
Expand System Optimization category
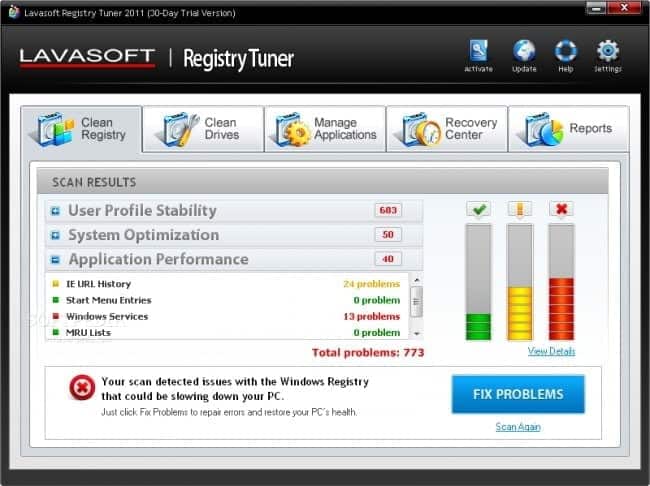click(55, 236)
